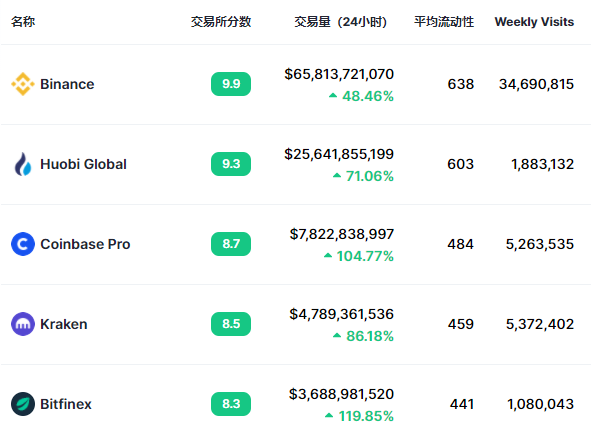This screenshot has width=591, height=444.
Task: Sort by Weekly Visits column header
Action: coord(534,22)
